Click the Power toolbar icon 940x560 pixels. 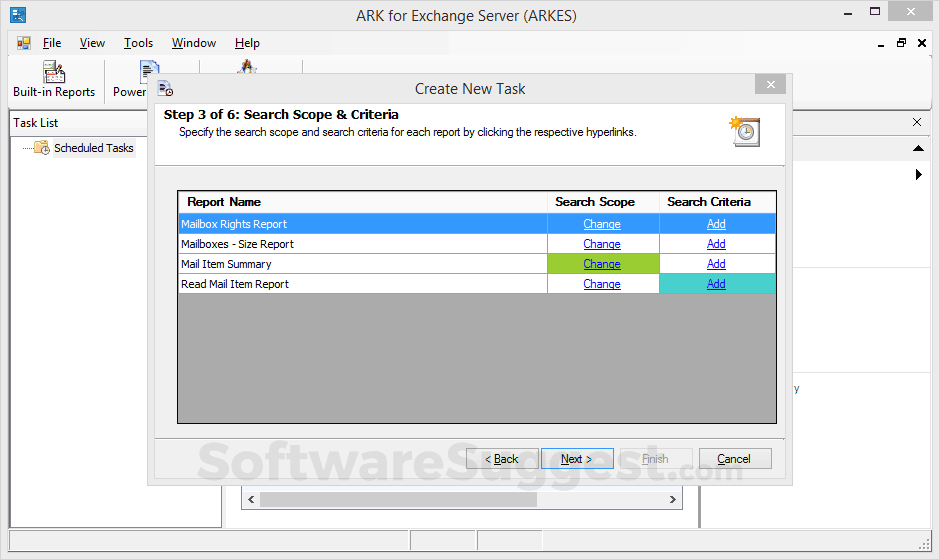click(148, 72)
